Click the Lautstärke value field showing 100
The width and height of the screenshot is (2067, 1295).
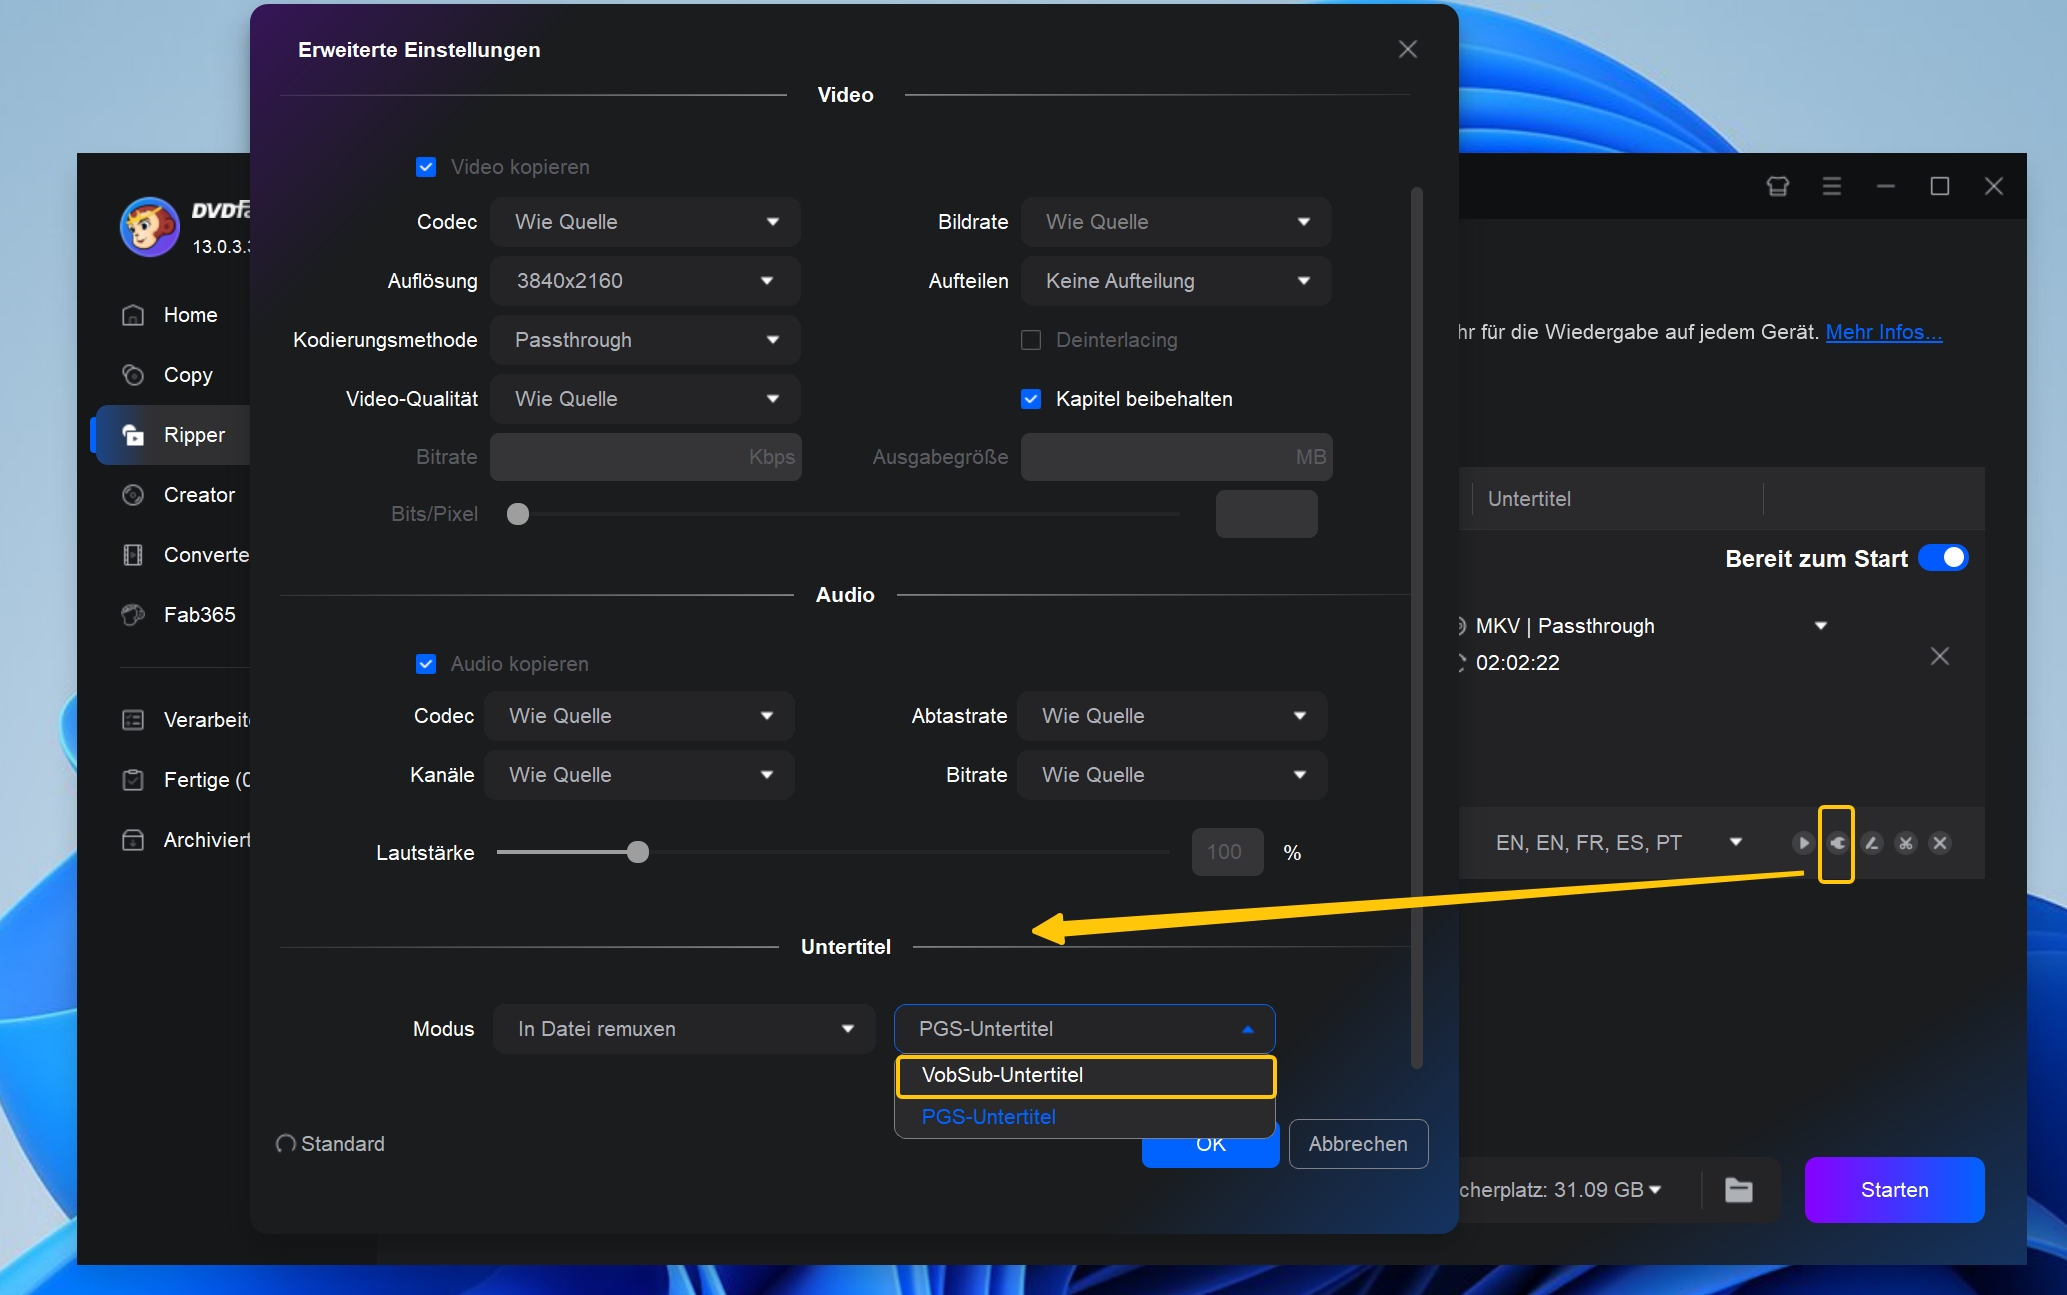1227,852
